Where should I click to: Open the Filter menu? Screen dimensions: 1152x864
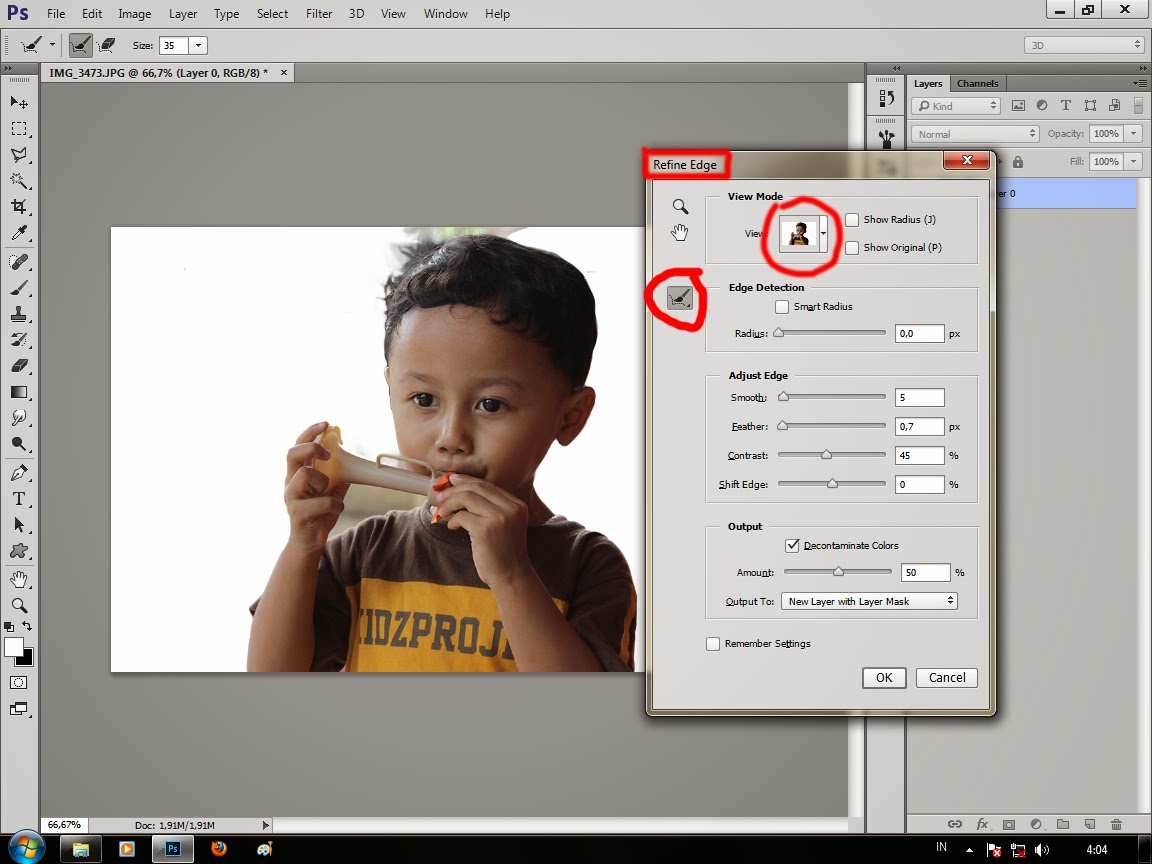click(319, 14)
